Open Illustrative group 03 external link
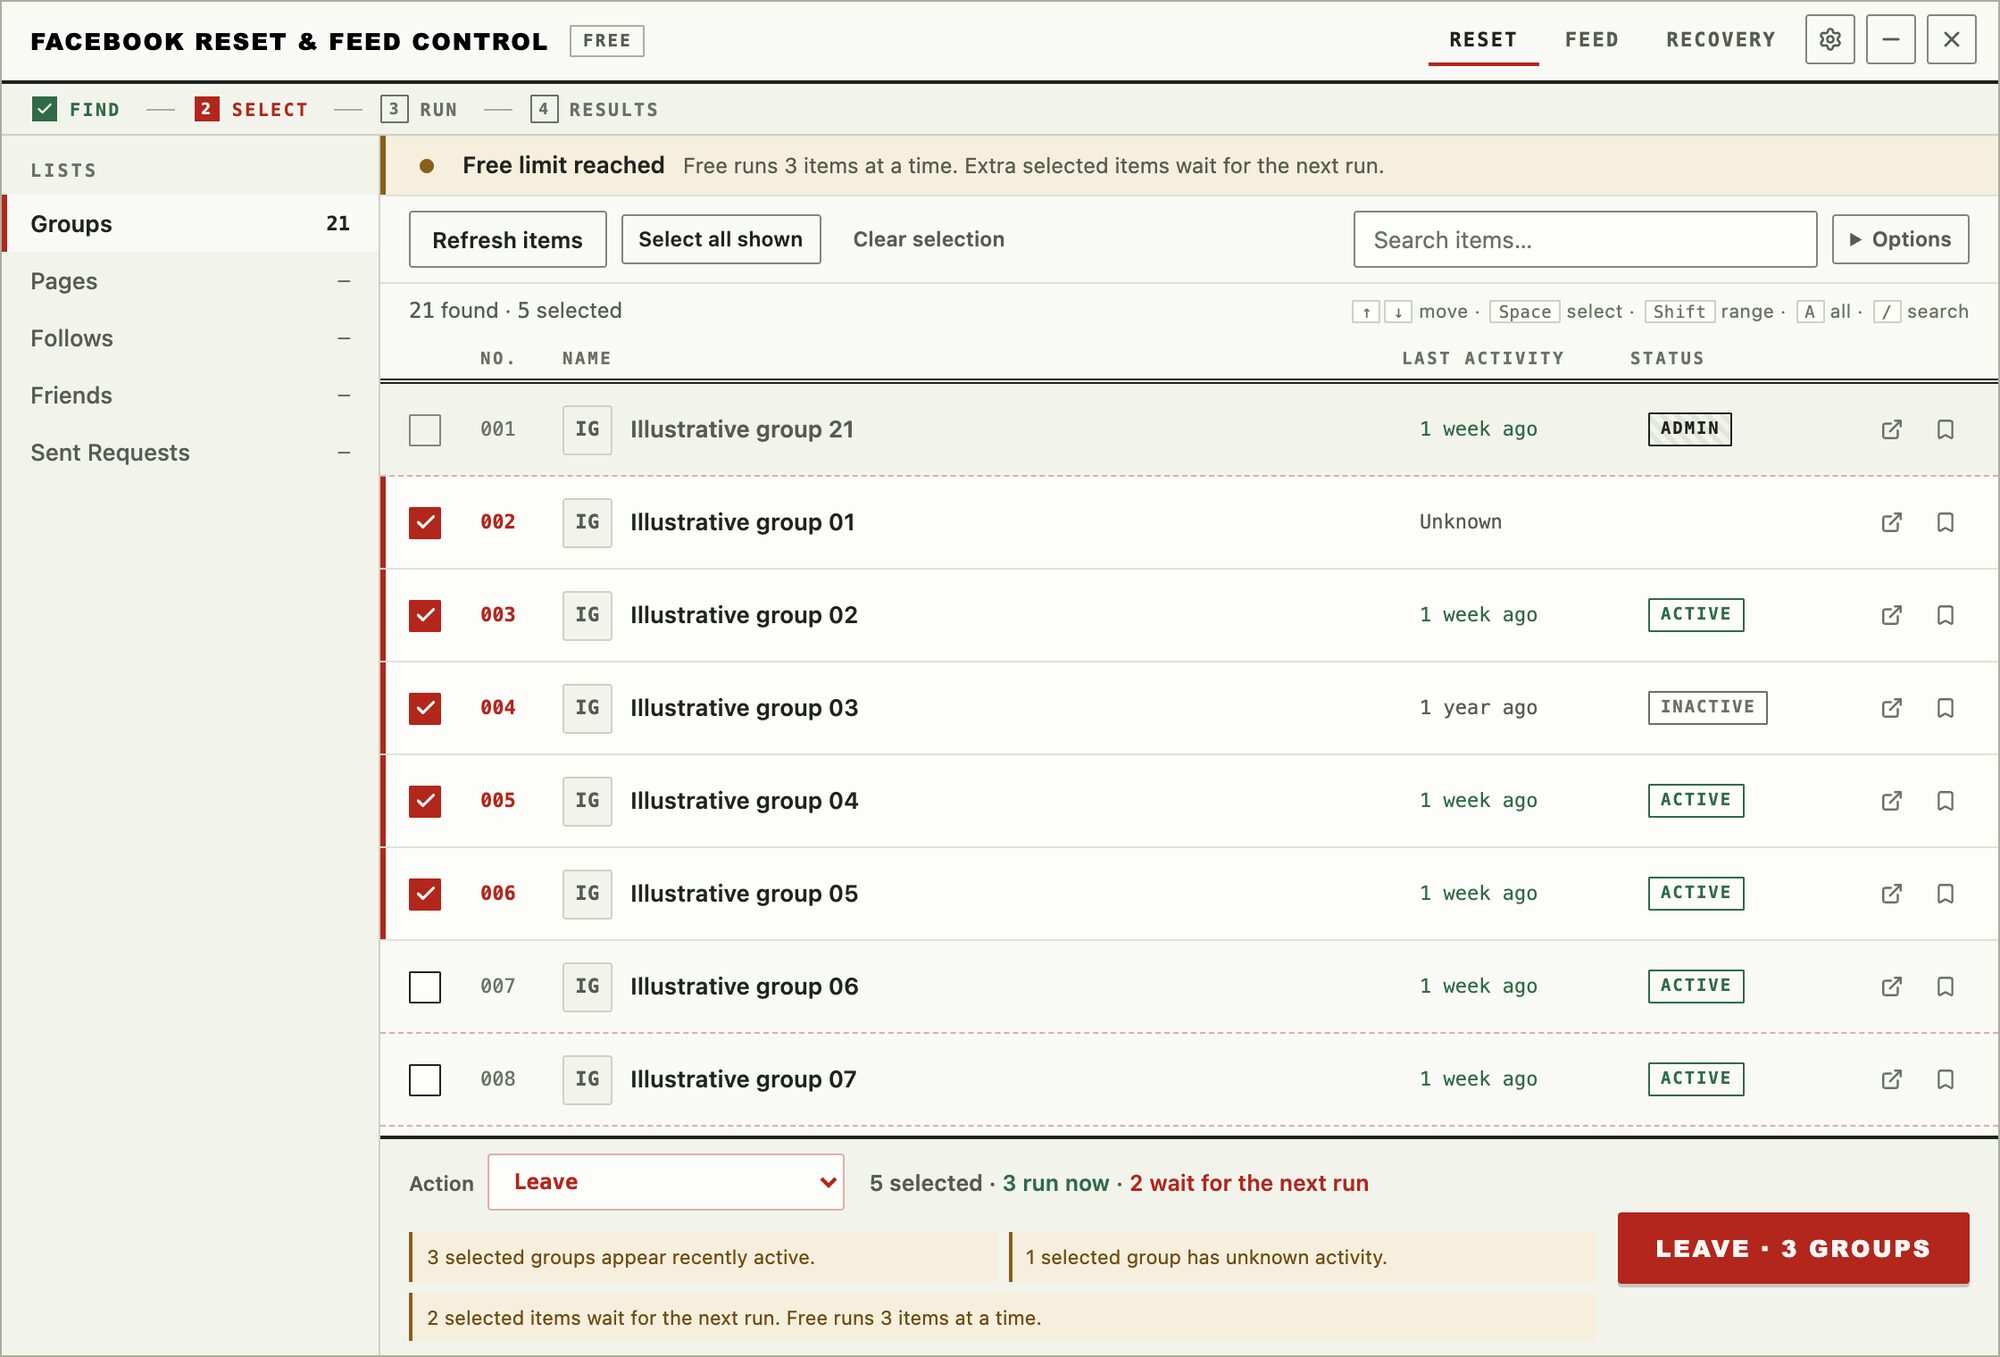This screenshot has height=1357, width=2000. point(1891,708)
